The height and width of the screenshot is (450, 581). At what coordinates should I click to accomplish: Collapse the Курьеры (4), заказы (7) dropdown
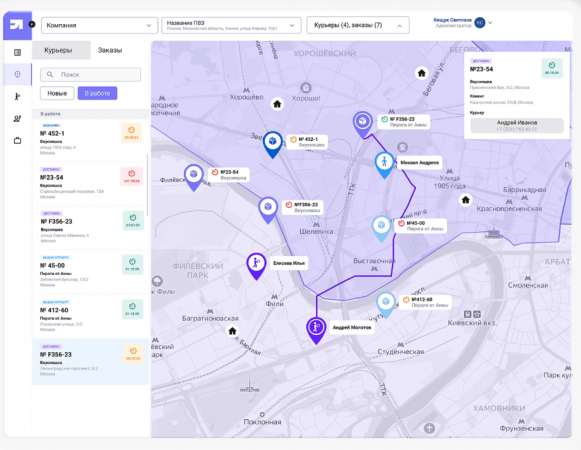click(x=358, y=25)
